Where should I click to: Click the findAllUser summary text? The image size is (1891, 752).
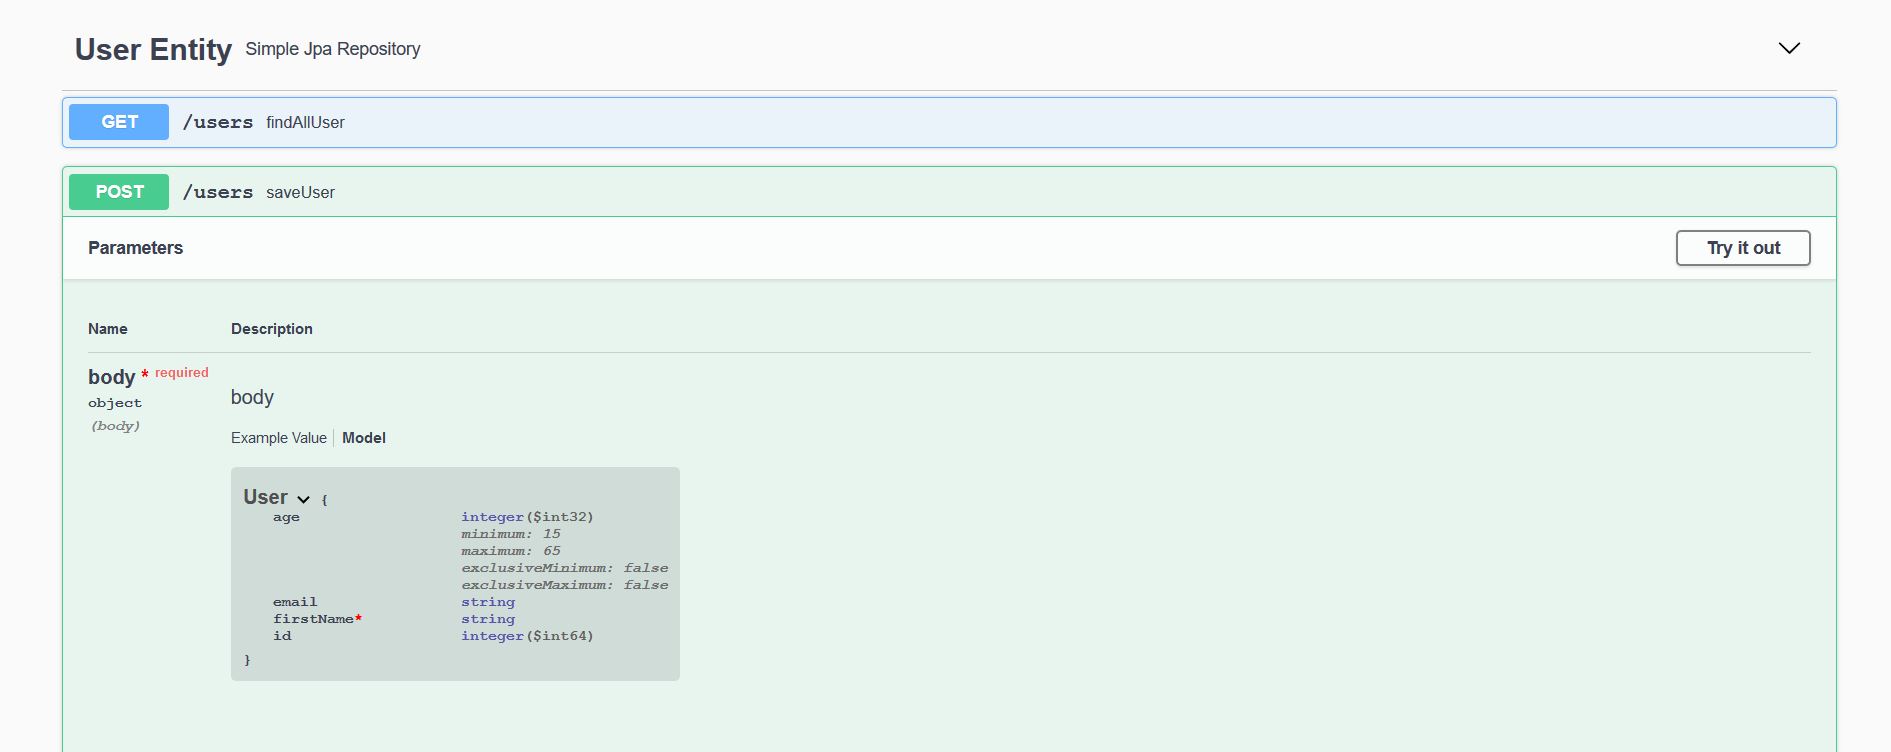click(x=305, y=122)
